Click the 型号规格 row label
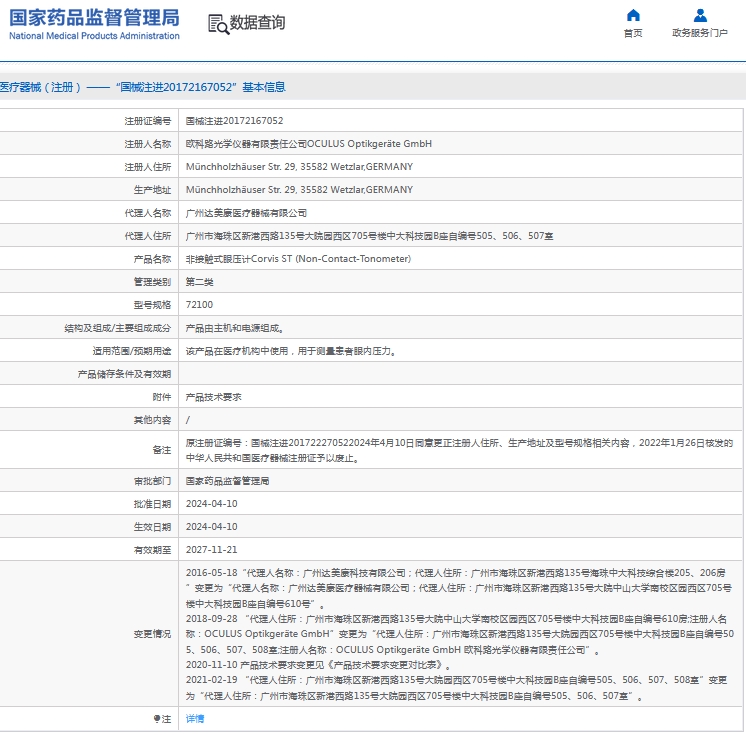 click(x=152, y=305)
